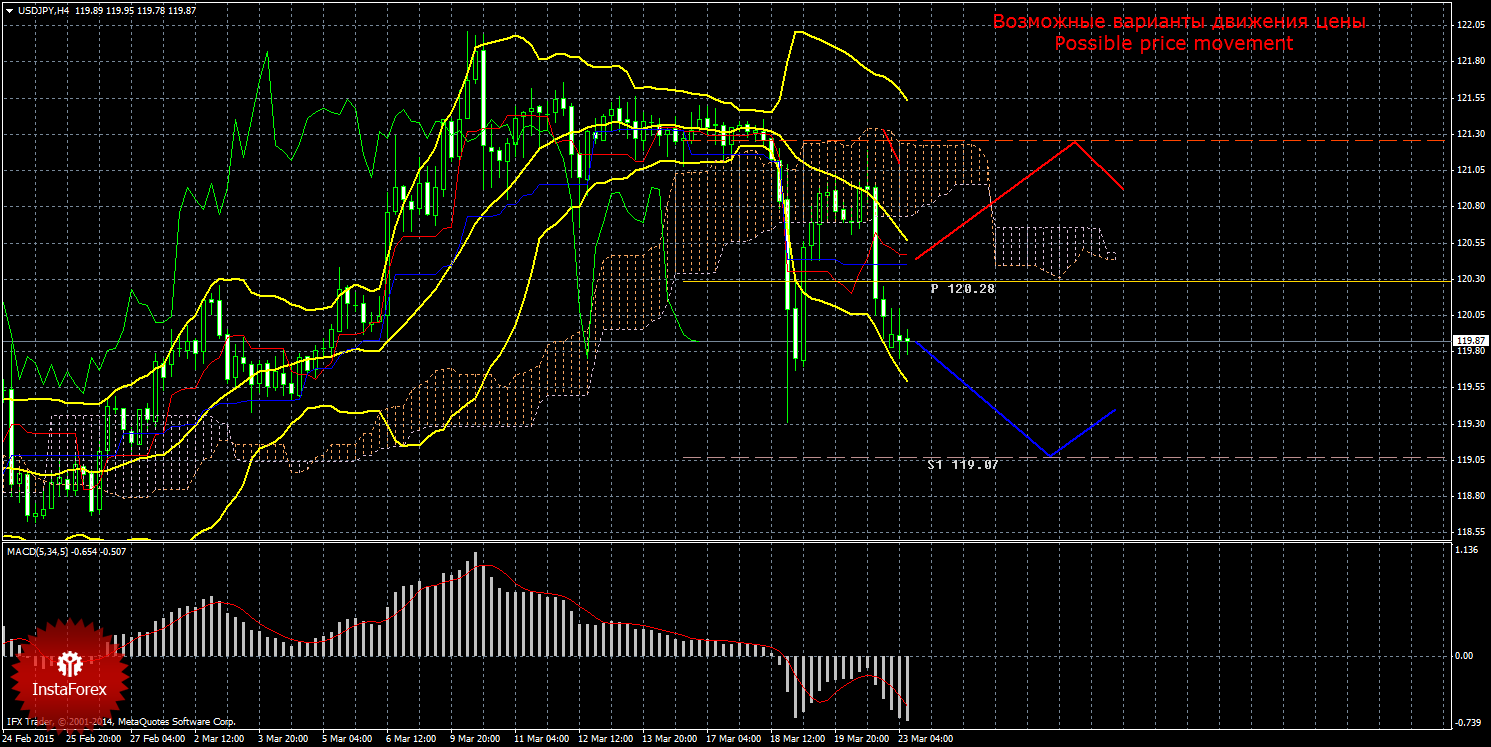1491x747 pixels.
Task: Click the Russian heading 'Возможные варианты движения цены'
Action: click(x=1179, y=22)
